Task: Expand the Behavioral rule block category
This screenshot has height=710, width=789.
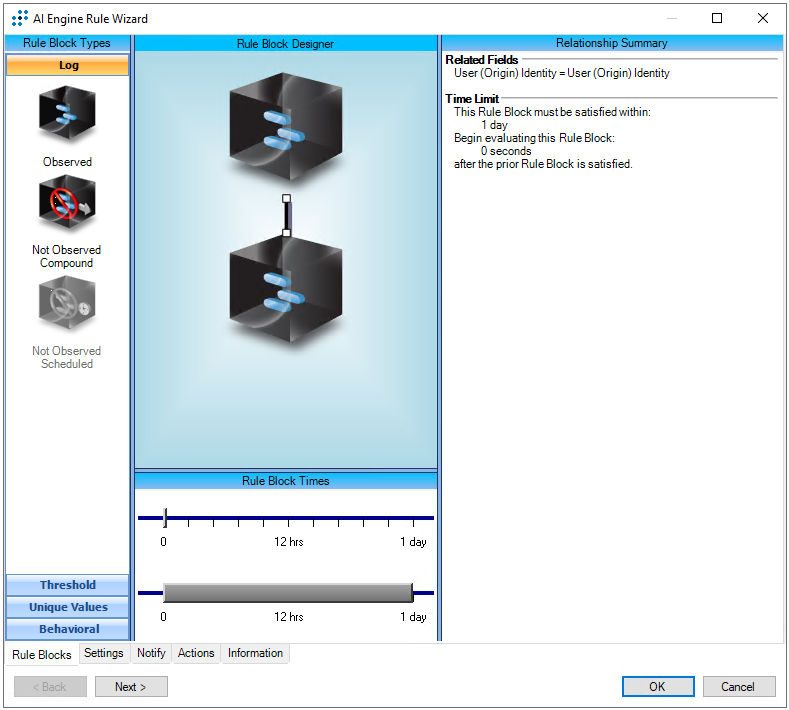Action: click(x=68, y=629)
